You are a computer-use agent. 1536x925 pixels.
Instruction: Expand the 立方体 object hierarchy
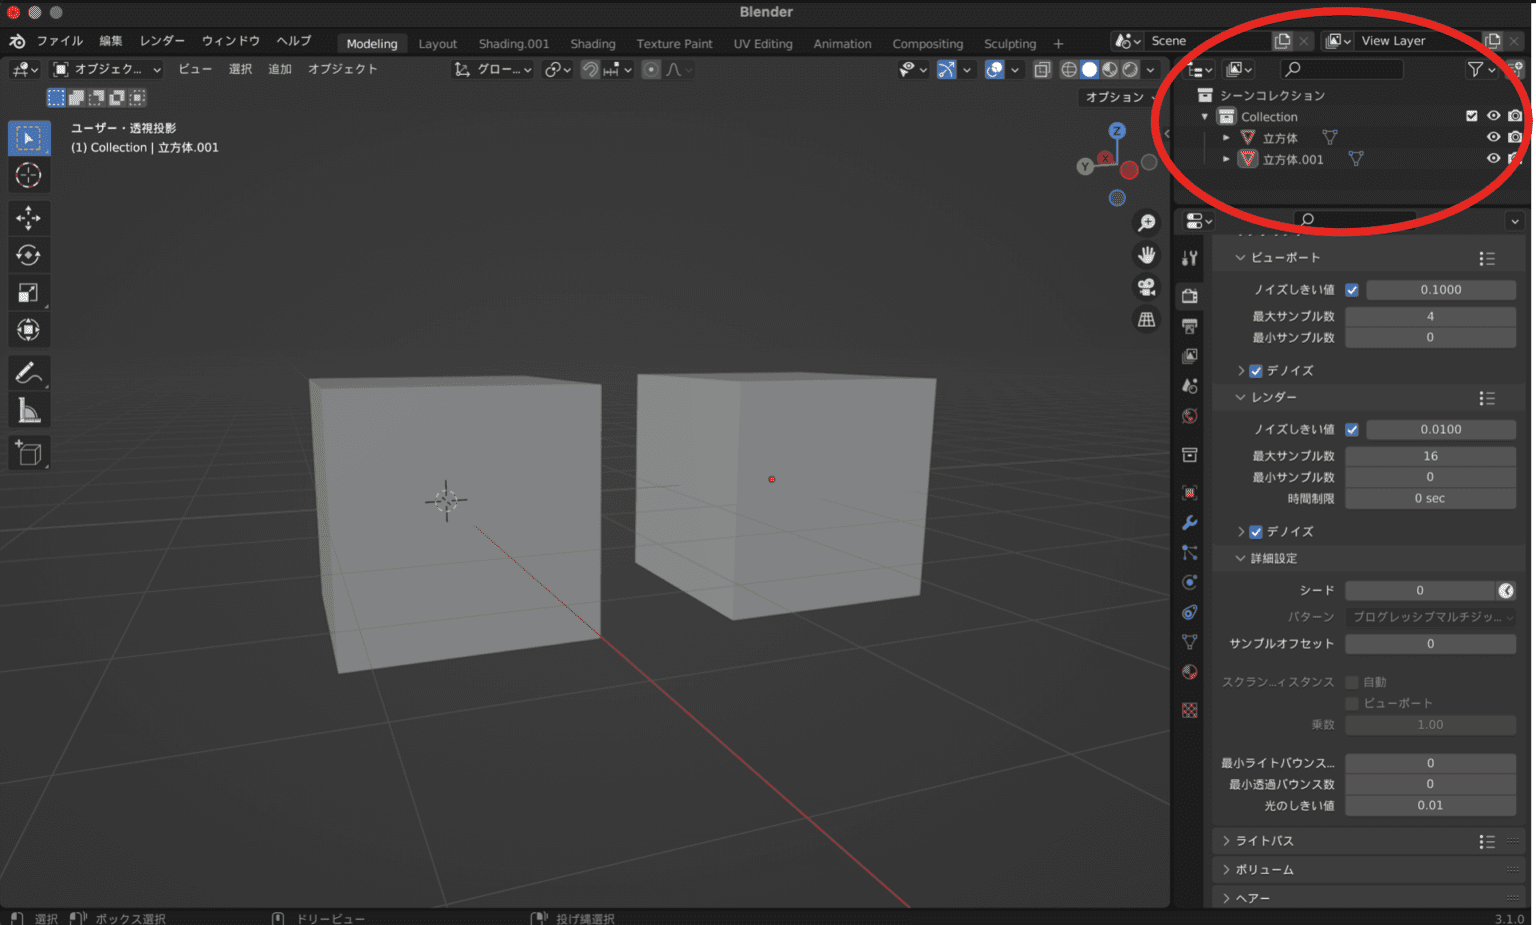point(1226,137)
